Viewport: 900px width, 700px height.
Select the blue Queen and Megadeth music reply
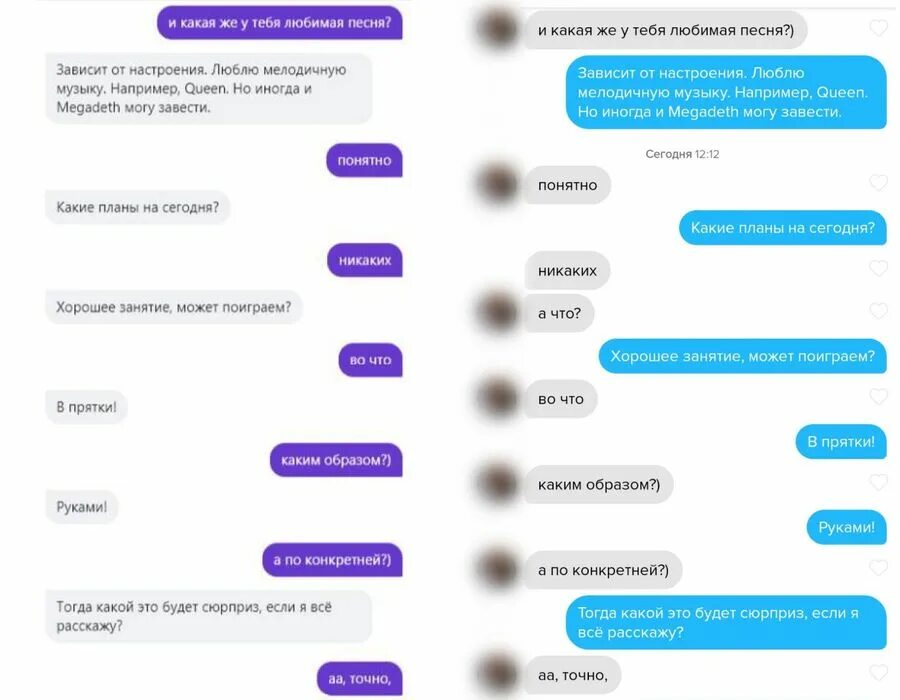(x=726, y=92)
